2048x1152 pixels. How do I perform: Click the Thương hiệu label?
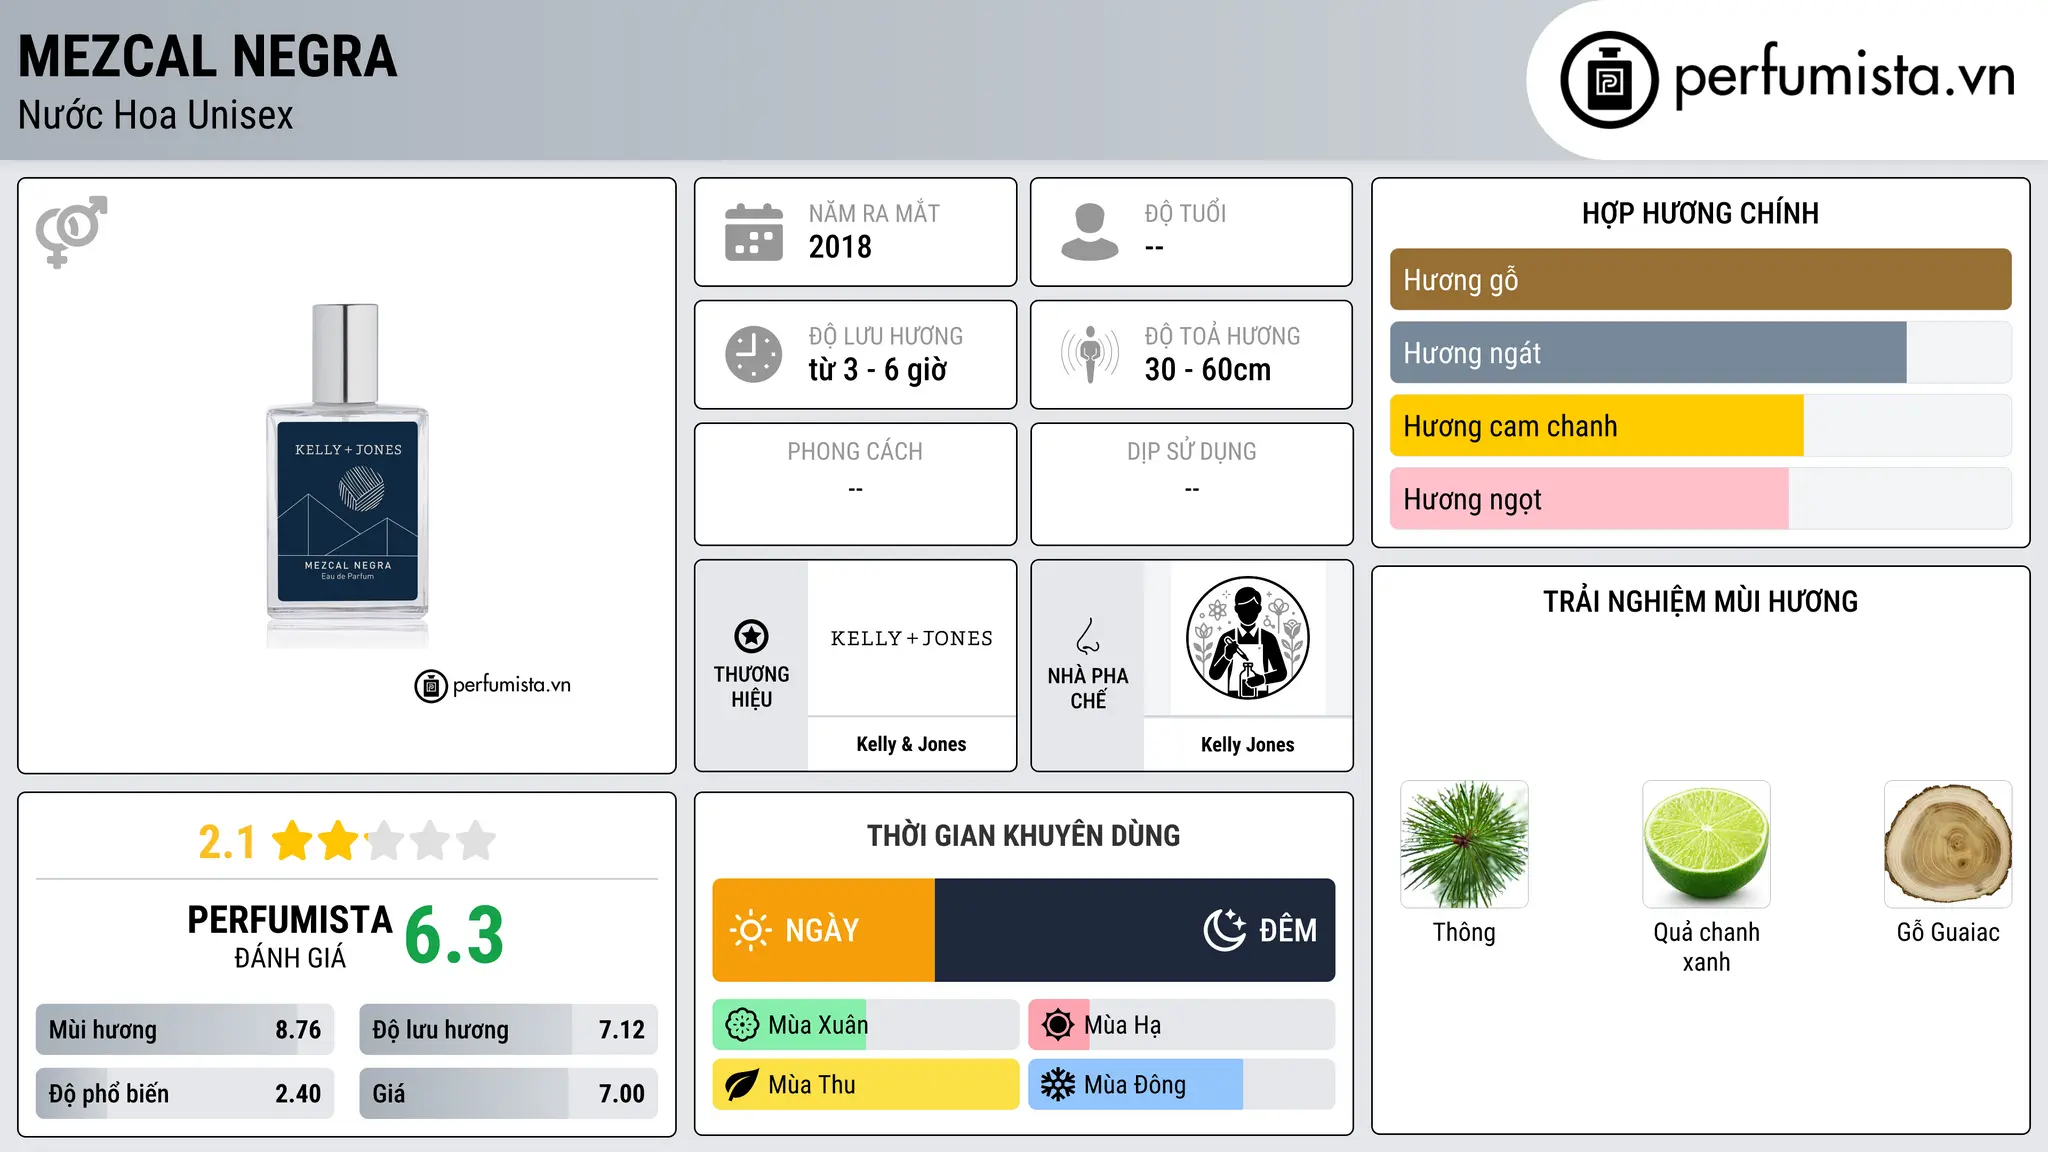[x=751, y=687]
